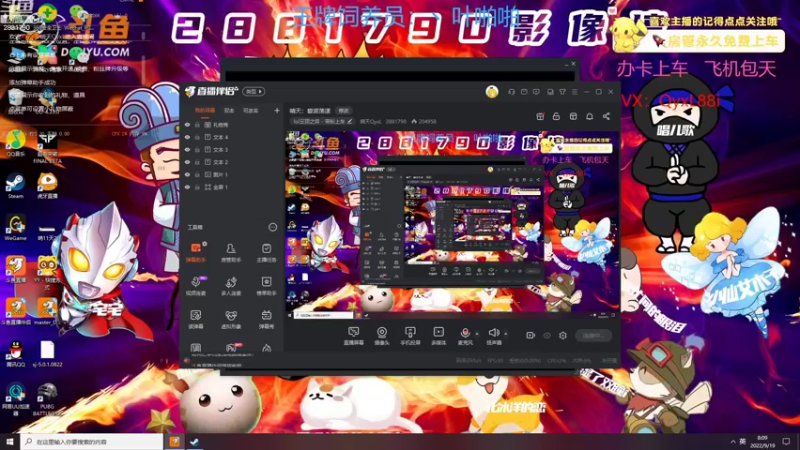Open the 榜单助手 tool
800x450 pixels.
pyautogui.click(x=266, y=286)
